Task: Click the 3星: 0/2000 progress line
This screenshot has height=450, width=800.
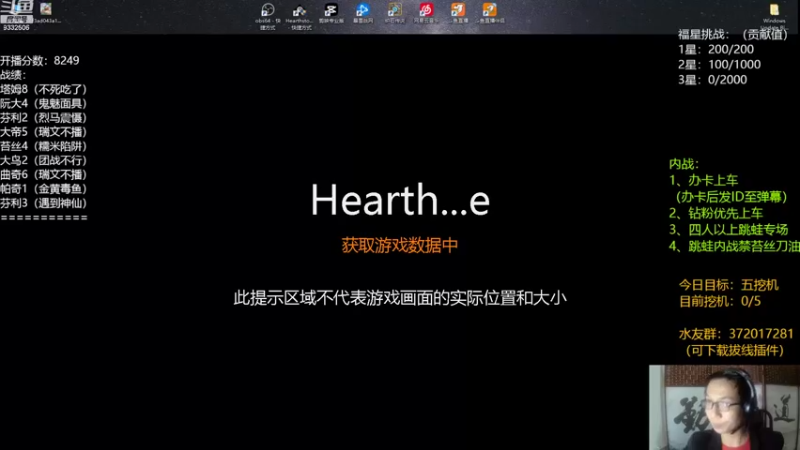Action: [x=712, y=80]
